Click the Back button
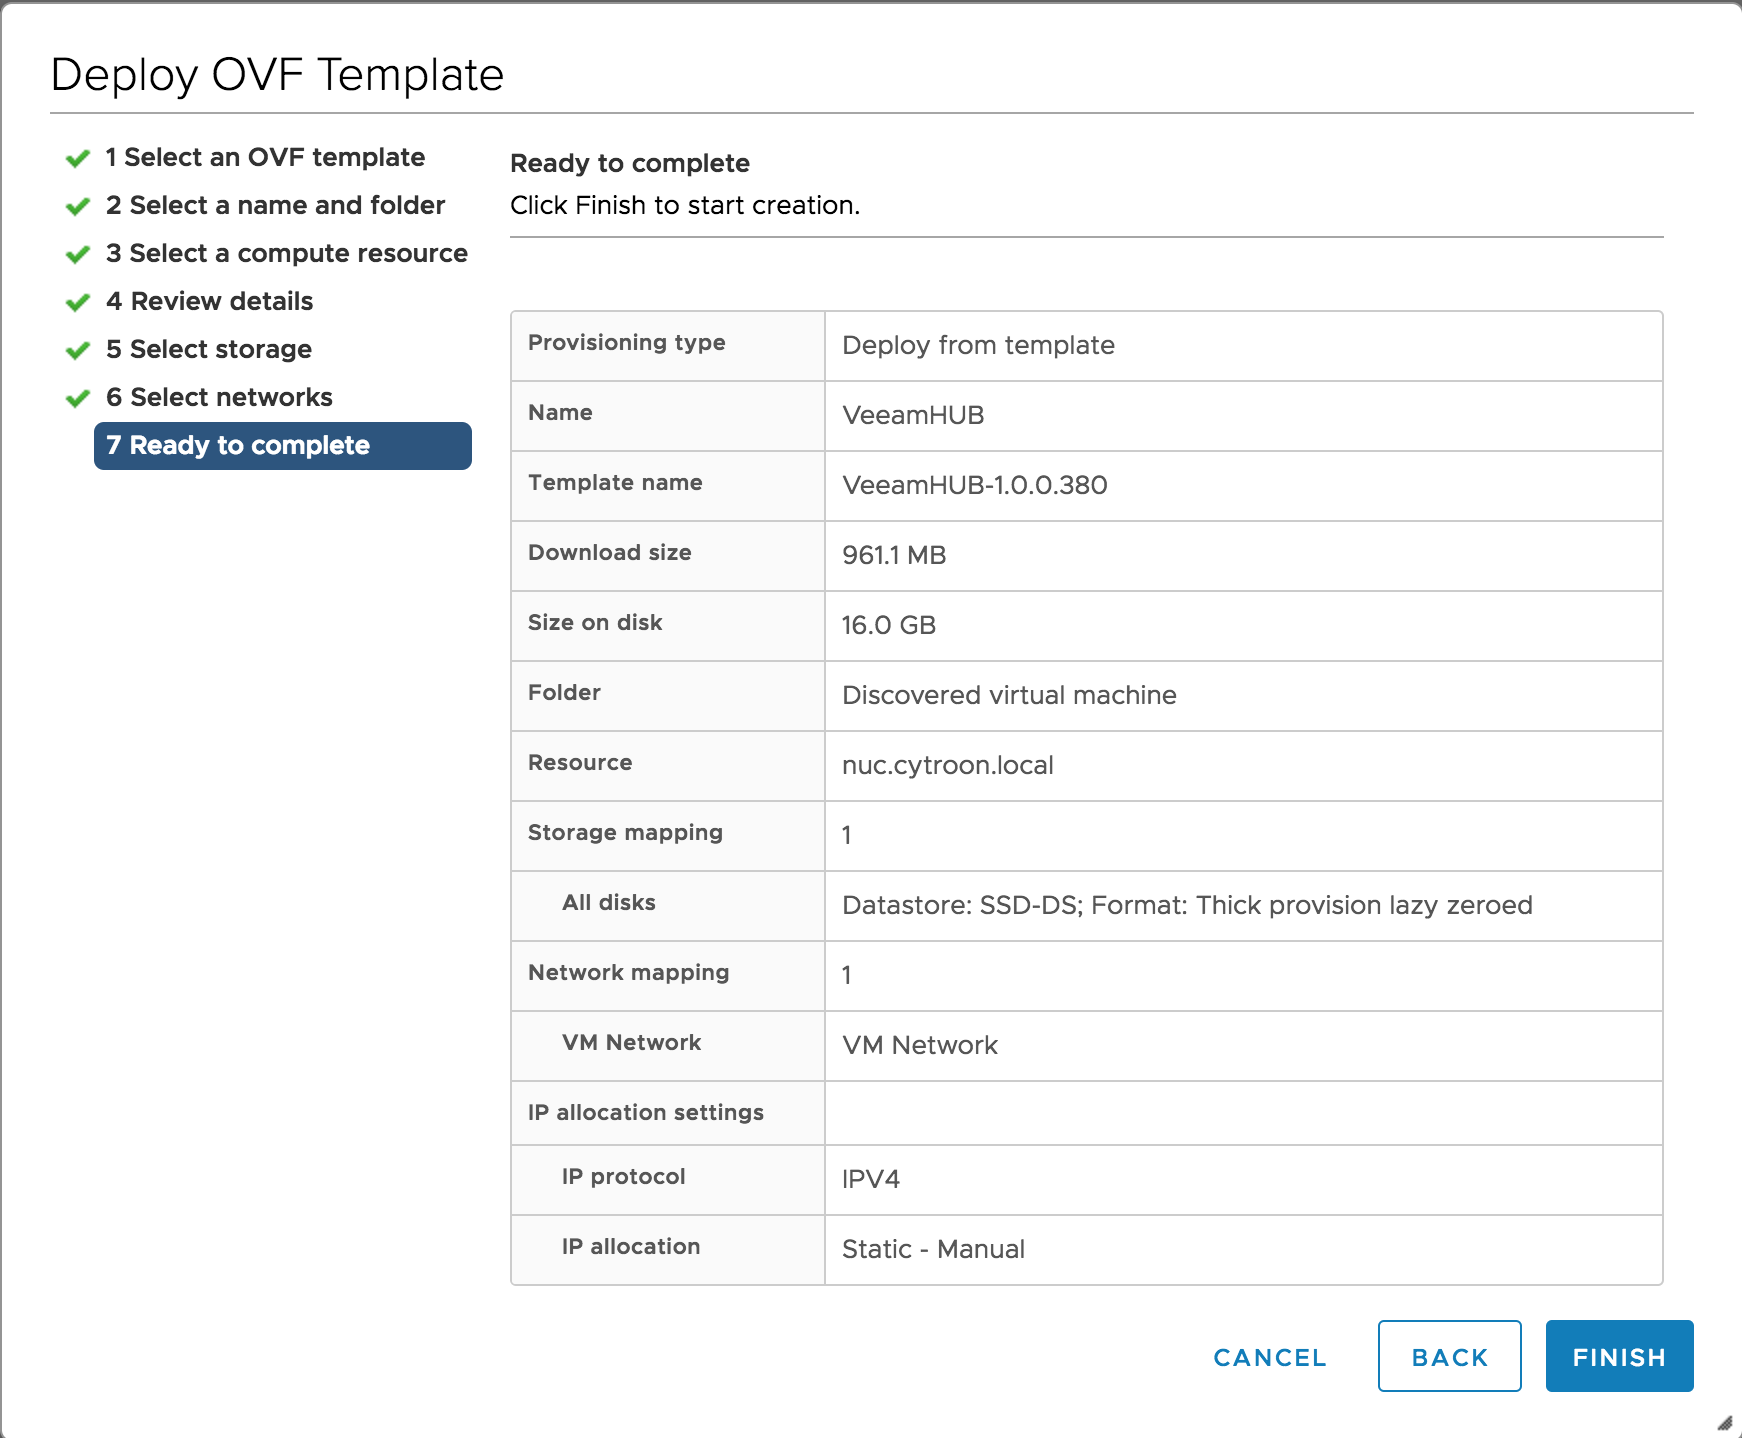Screen dimensions: 1742x1438 point(1449,1356)
